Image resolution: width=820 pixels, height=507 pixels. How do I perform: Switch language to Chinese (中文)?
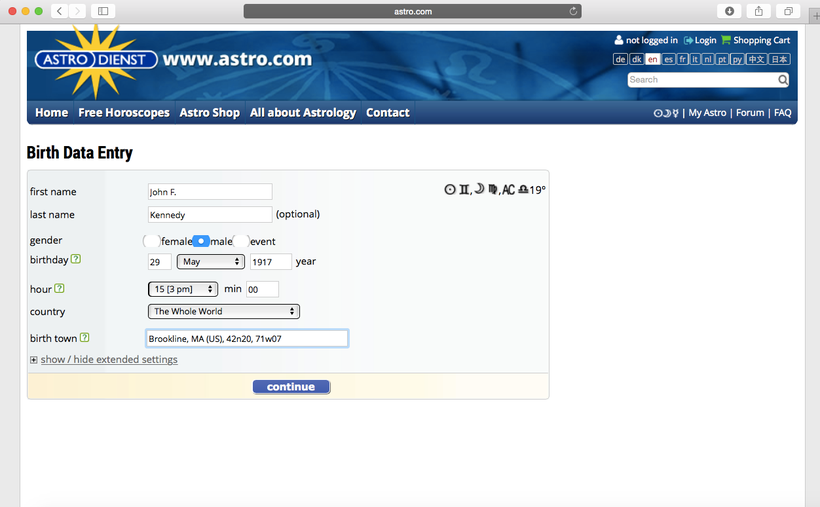tap(756, 59)
